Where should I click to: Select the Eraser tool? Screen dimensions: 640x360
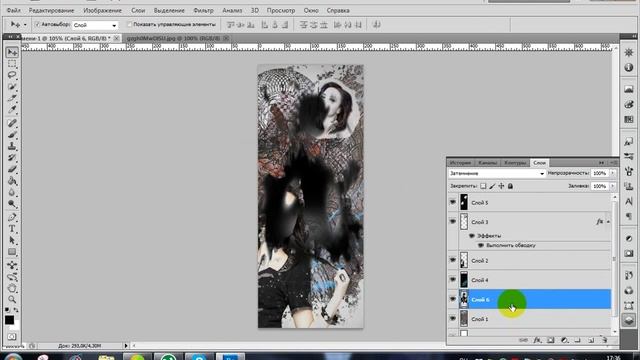pos(12,169)
